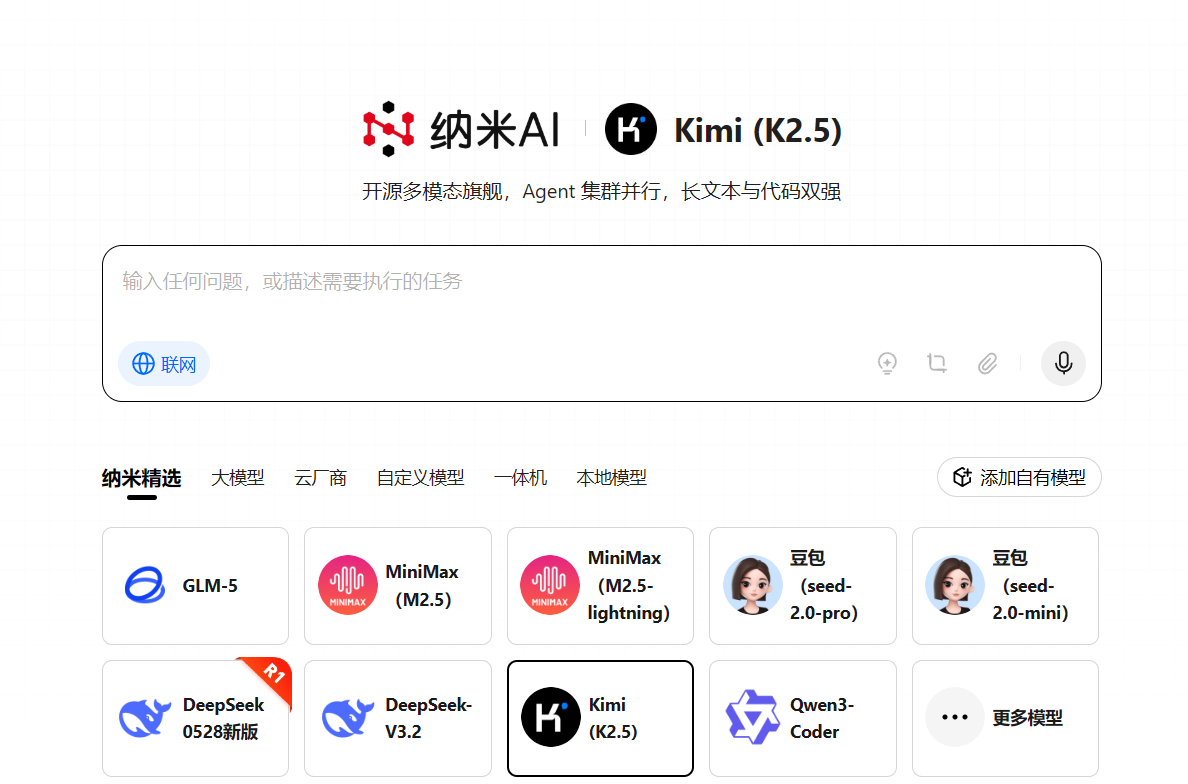Image resolution: width=1188 pixels, height=784 pixels.
Task: Click the ellipsis icon on 更多模型 card
Action: point(955,717)
